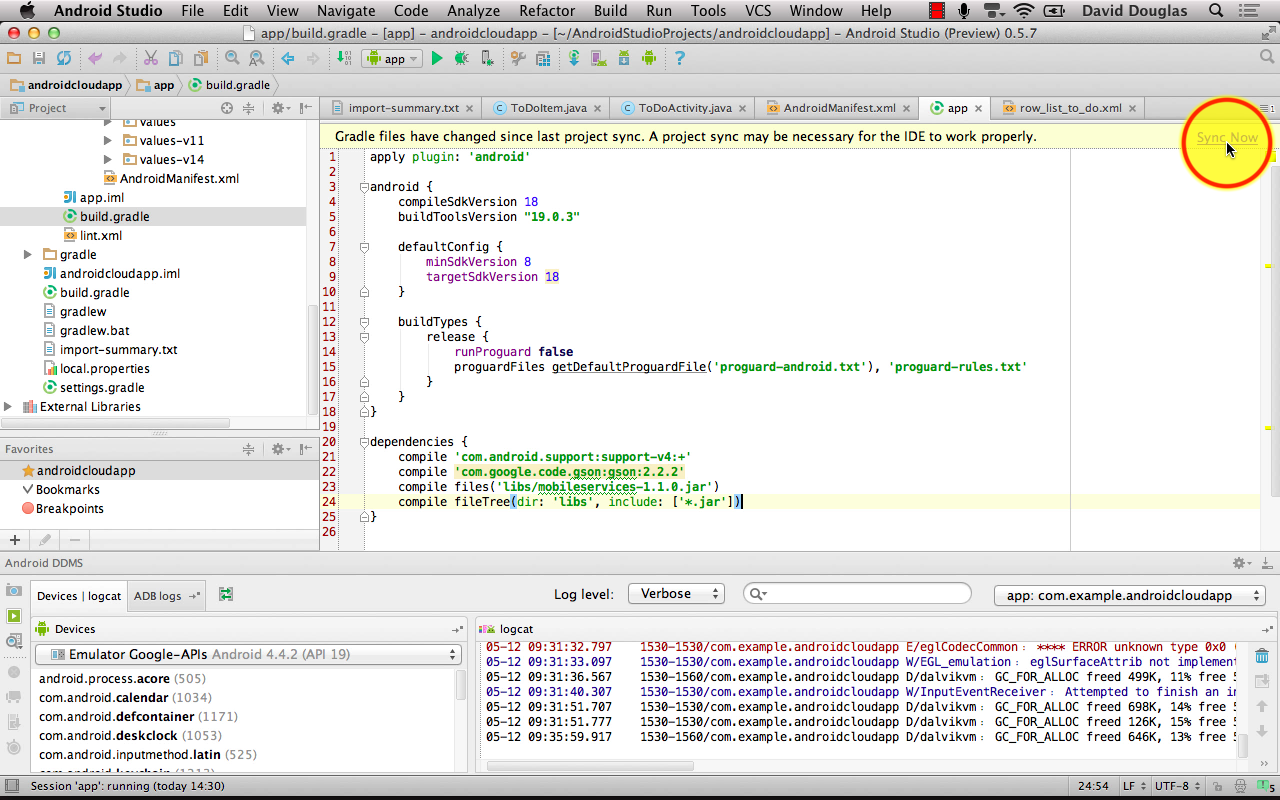Click the Help question mark icon
This screenshot has width=1280, height=800.
tap(679, 59)
